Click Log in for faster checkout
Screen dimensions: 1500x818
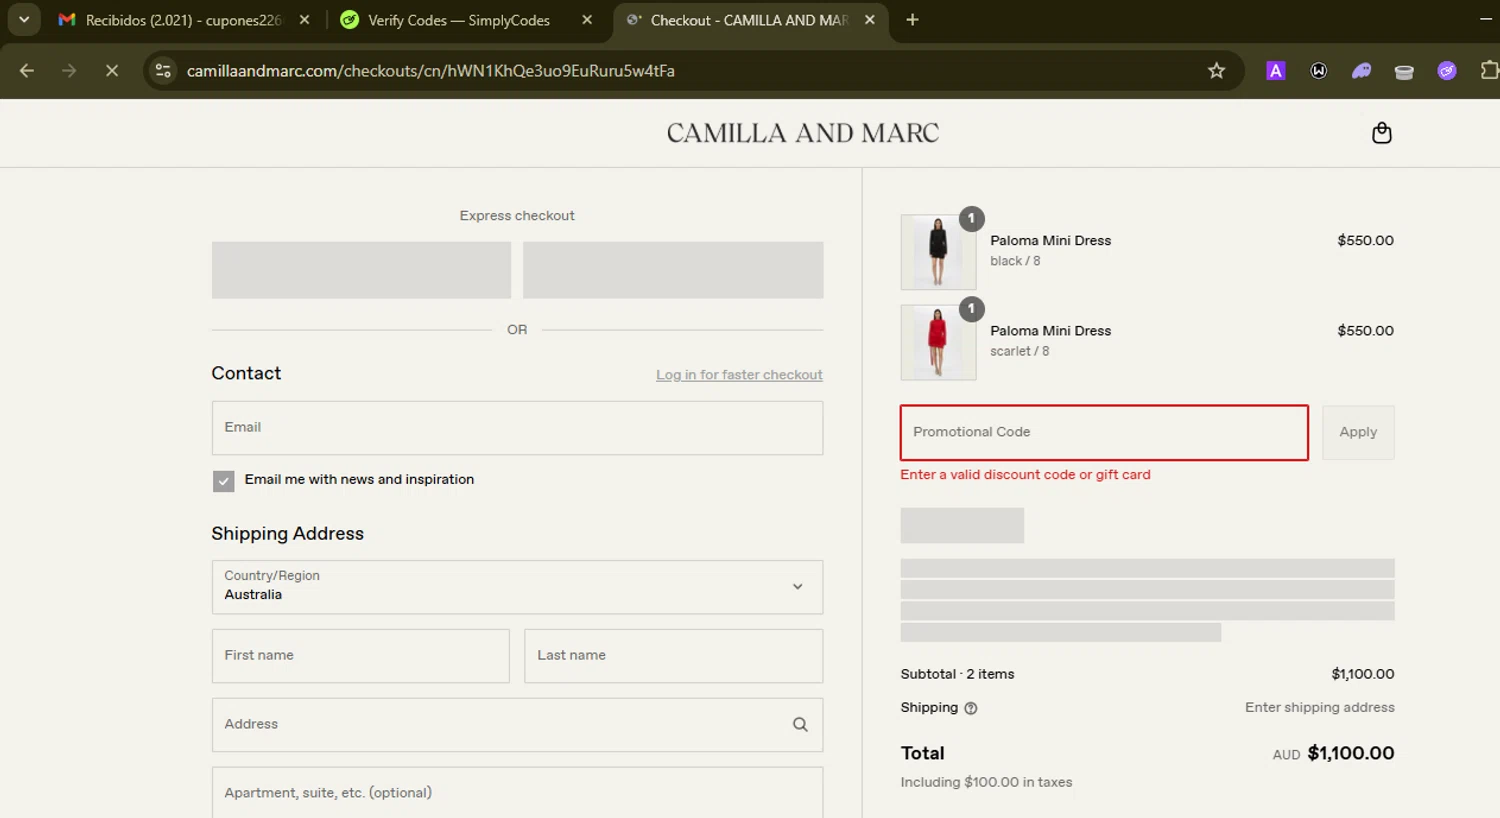(739, 375)
